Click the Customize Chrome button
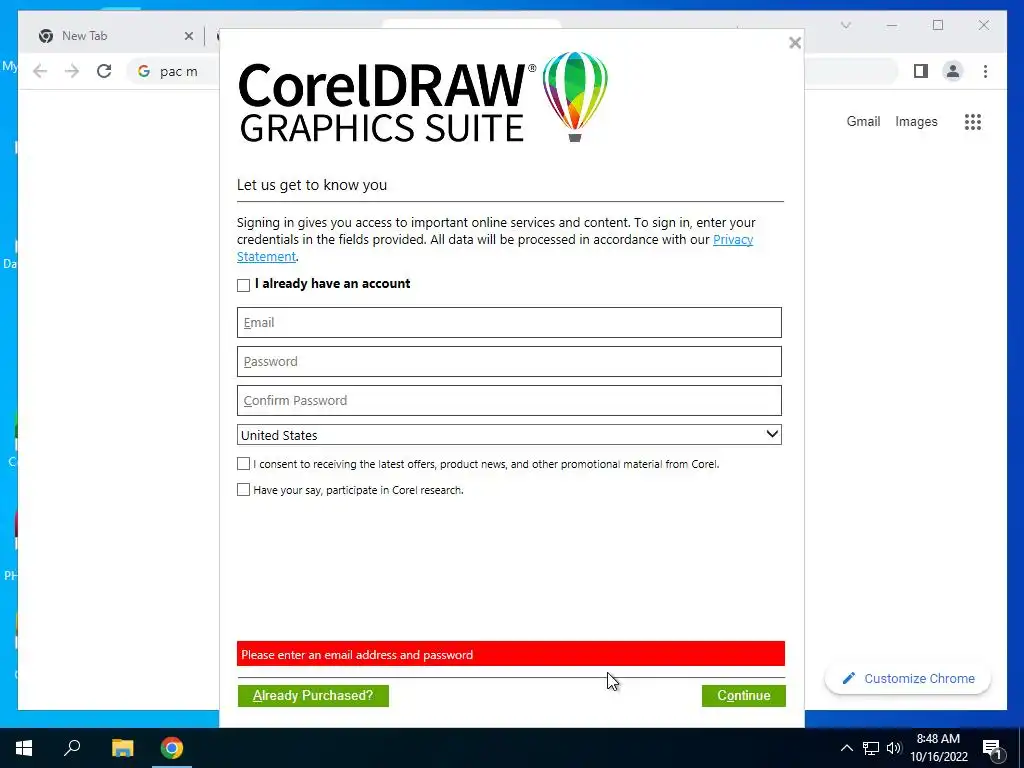This screenshot has height=768, width=1024. click(x=908, y=679)
